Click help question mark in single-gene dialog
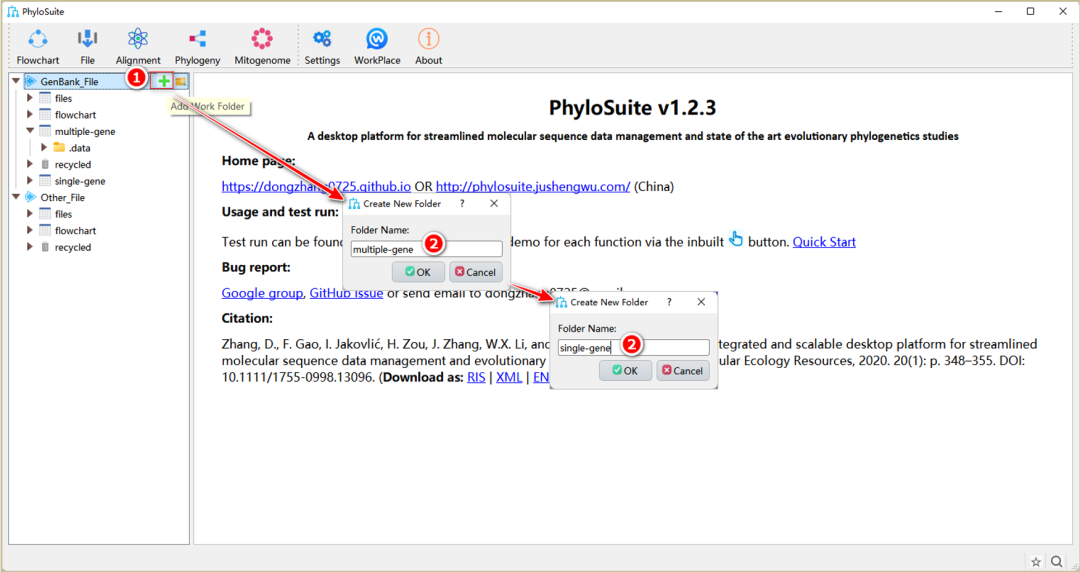This screenshot has width=1080, height=572. pyautogui.click(x=669, y=302)
